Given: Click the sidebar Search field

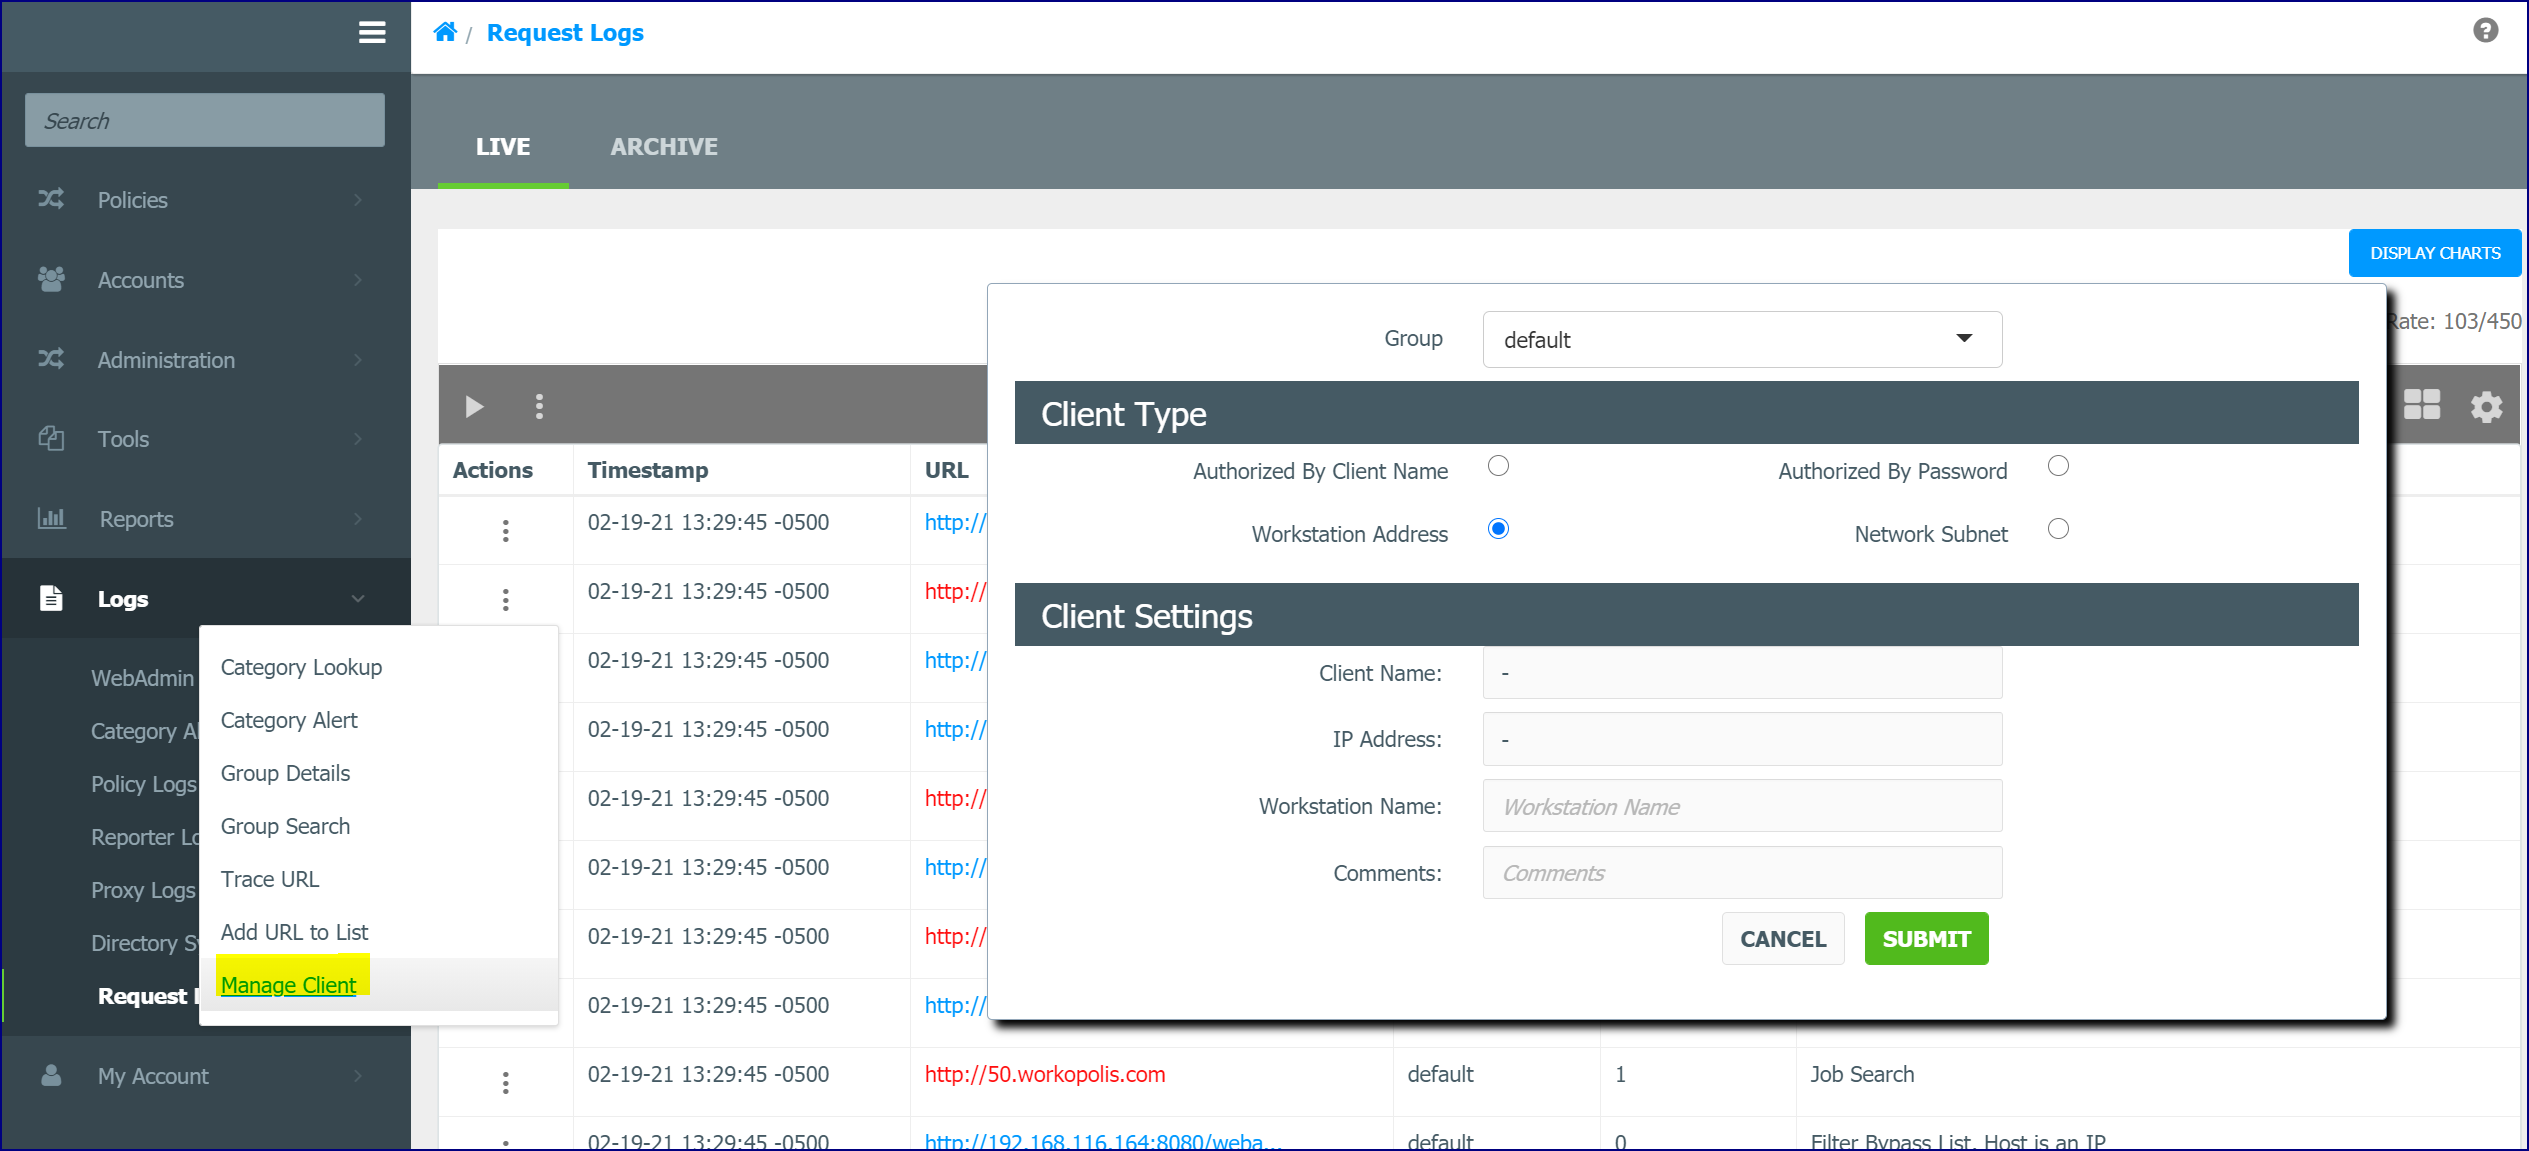Looking at the screenshot, I should tap(205, 120).
